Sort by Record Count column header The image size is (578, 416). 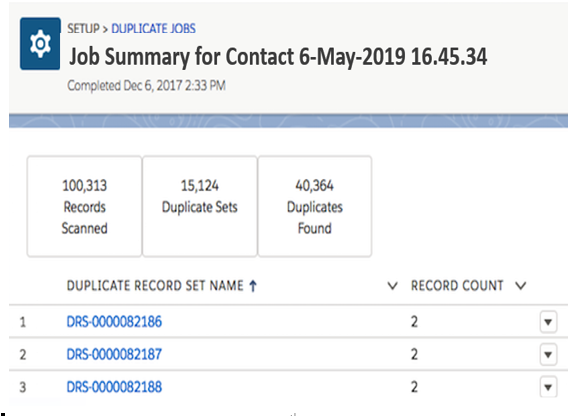pyautogui.click(x=457, y=286)
